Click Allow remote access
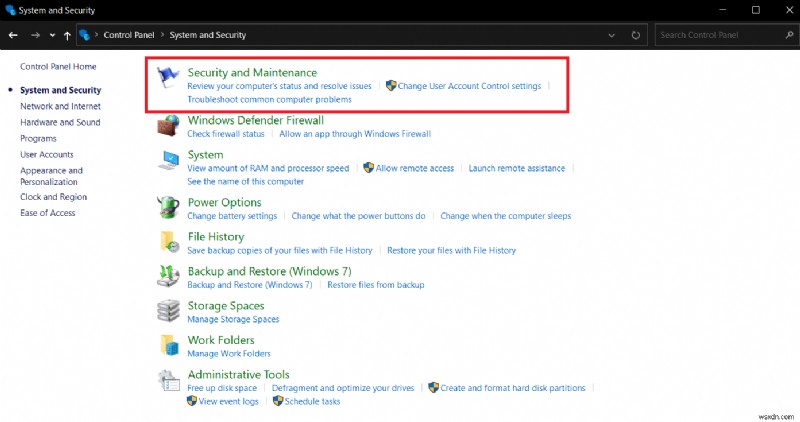This screenshot has height=422, width=800. click(x=415, y=168)
